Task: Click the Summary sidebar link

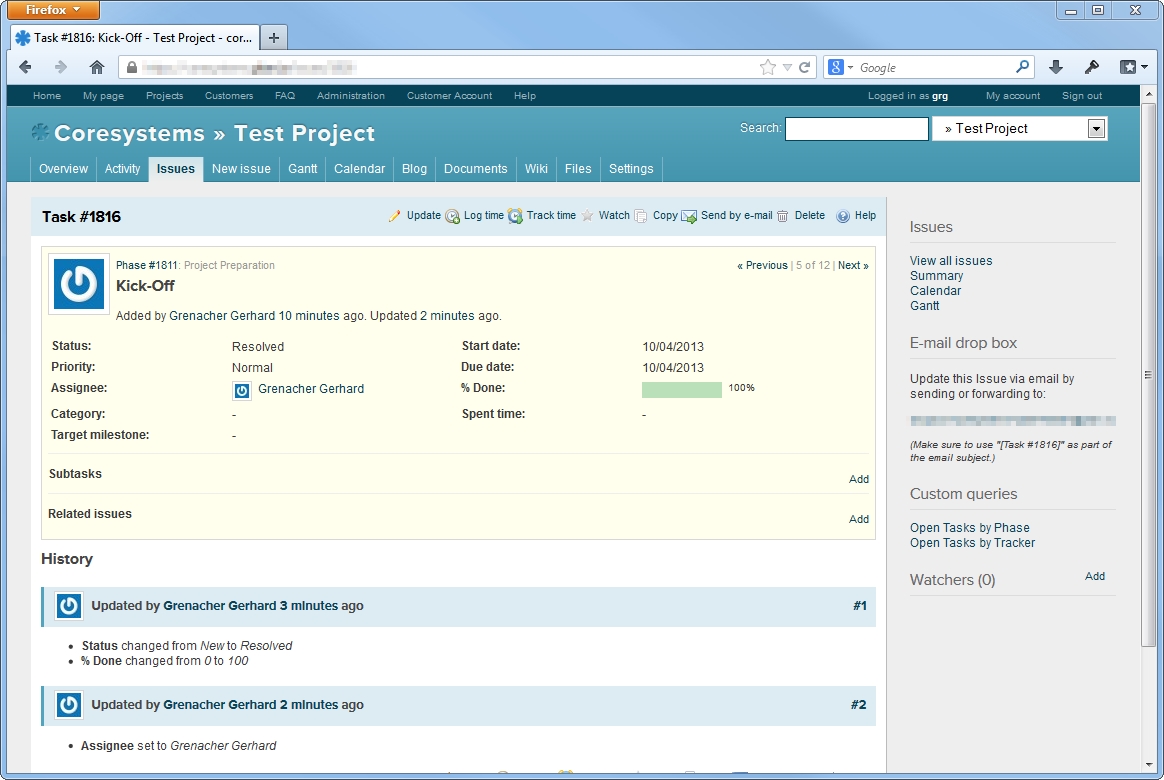Action: (x=937, y=276)
